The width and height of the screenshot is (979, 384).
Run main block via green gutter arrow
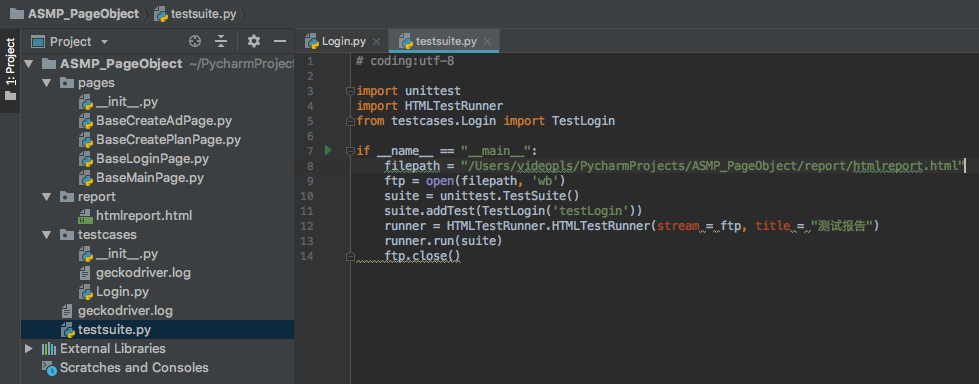pyautogui.click(x=328, y=150)
